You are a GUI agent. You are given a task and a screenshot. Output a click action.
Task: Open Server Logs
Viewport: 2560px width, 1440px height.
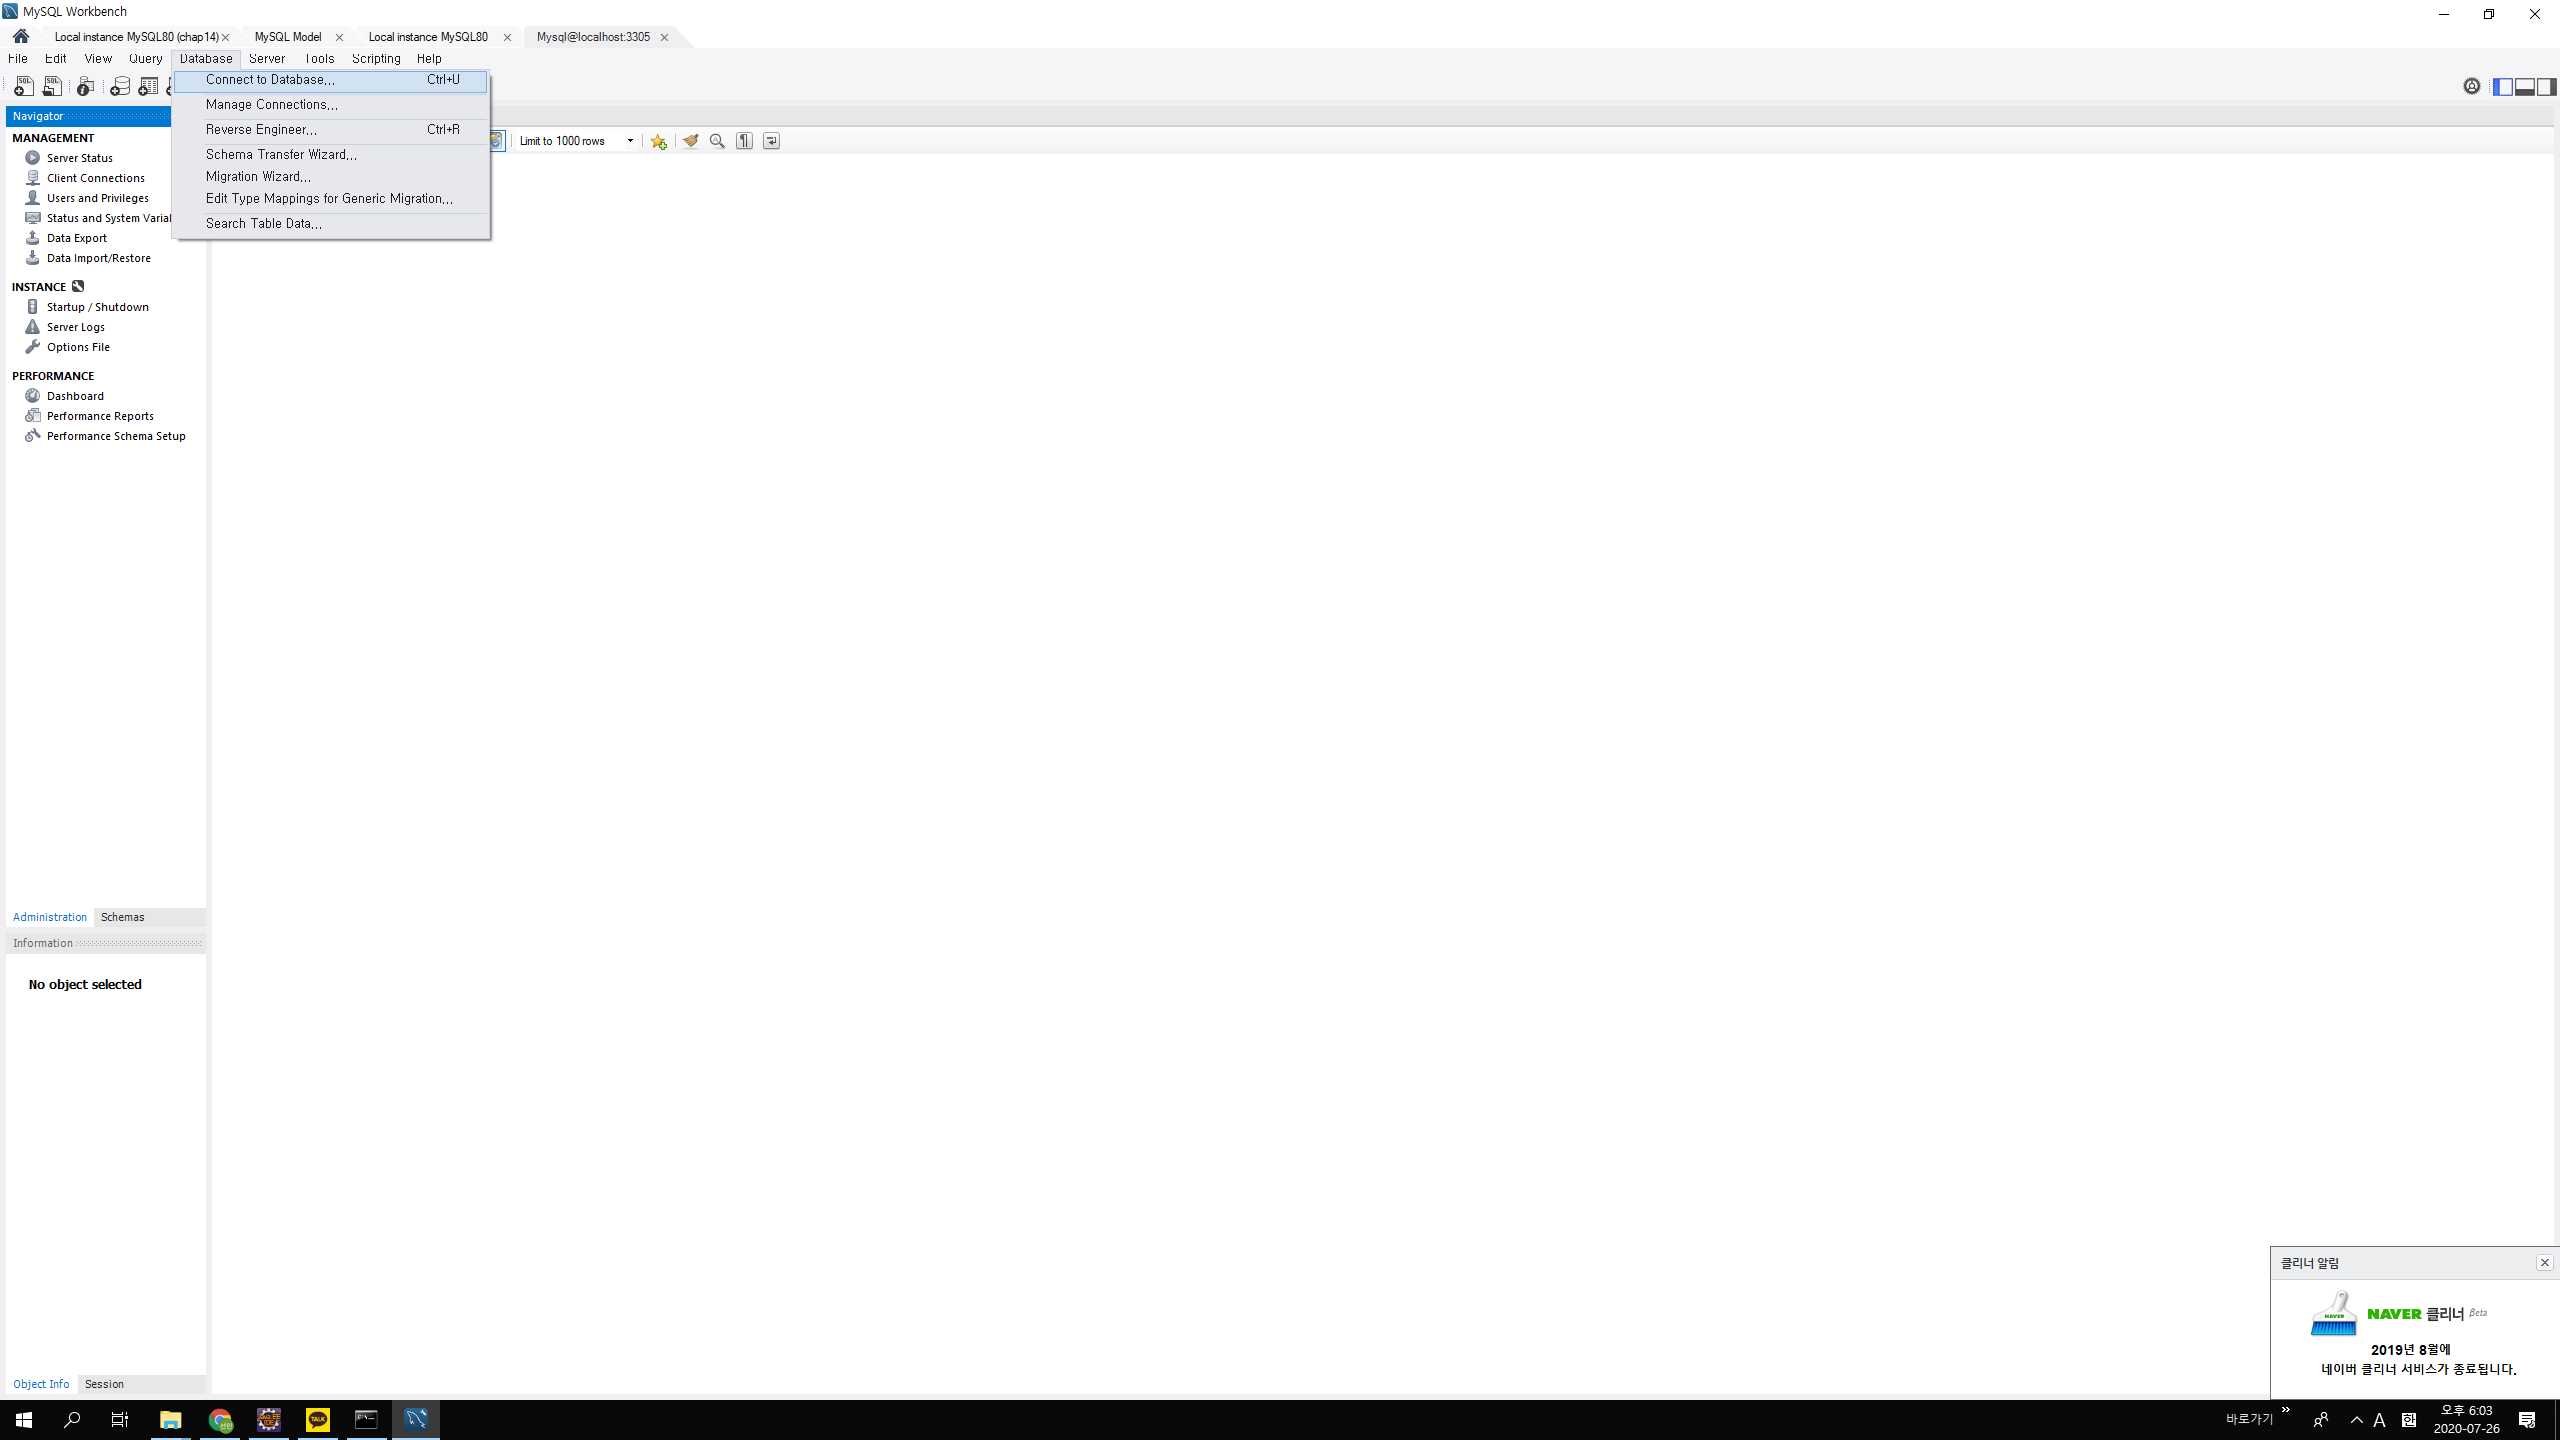pos(76,327)
